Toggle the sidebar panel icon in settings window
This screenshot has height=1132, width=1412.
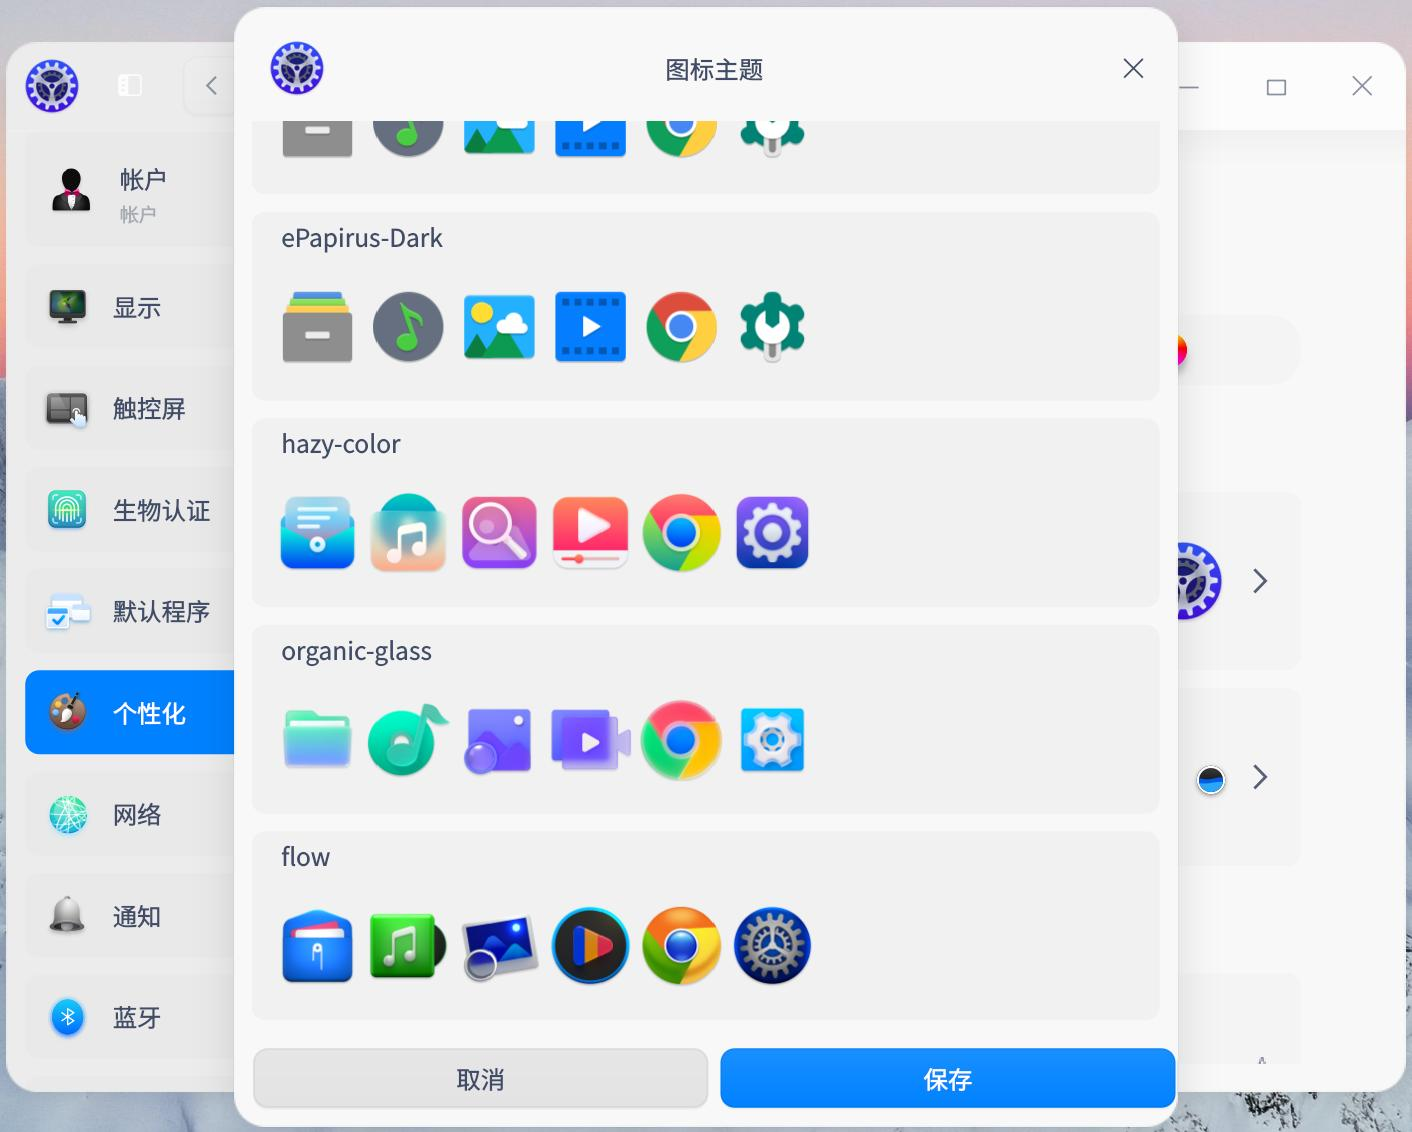130,86
